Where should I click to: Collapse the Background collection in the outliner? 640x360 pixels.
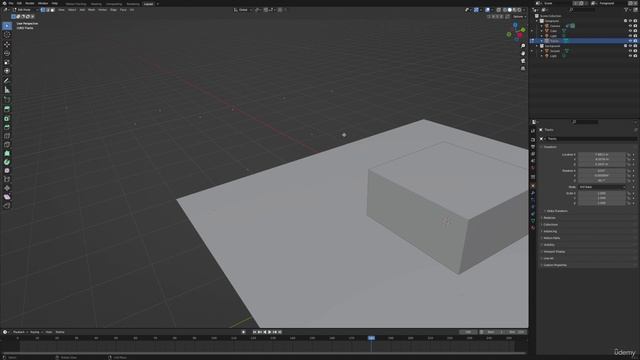[537, 46]
